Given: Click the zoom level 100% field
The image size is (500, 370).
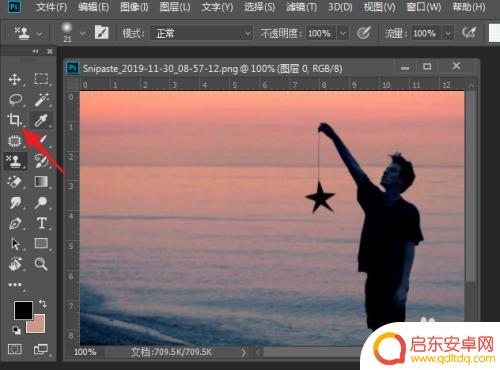Looking at the screenshot, I should pyautogui.click(x=85, y=352).
